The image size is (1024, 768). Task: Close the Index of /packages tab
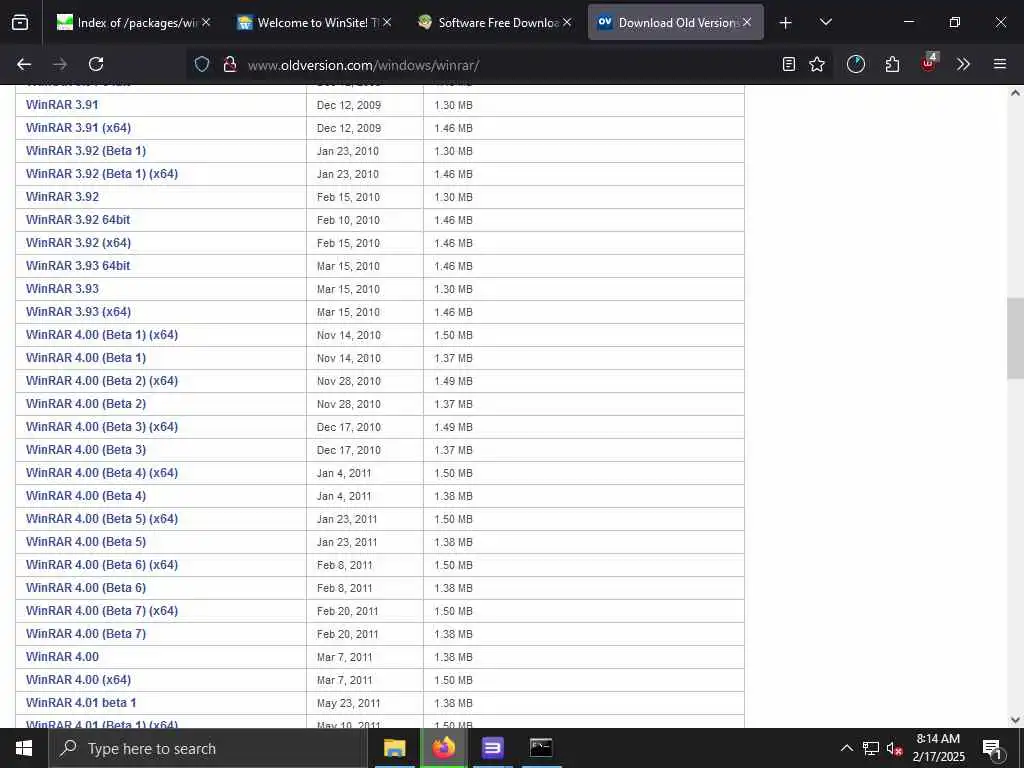pos(206,22)
